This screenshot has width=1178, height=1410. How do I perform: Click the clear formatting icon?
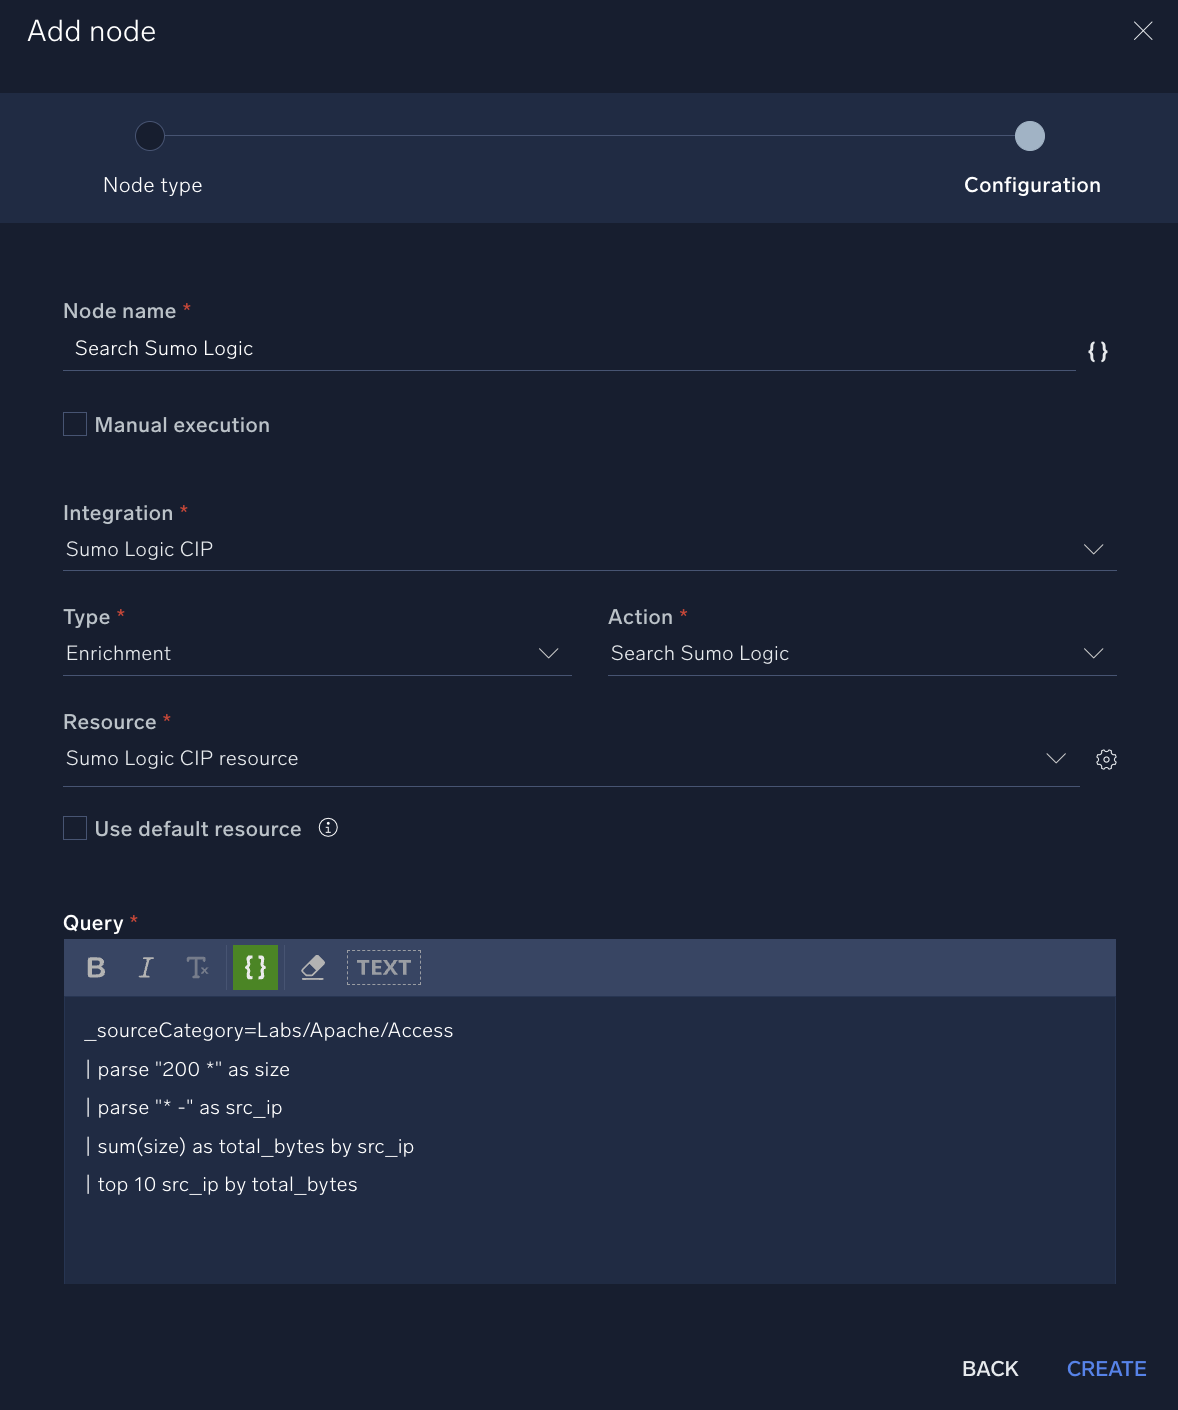click(197, 967)
